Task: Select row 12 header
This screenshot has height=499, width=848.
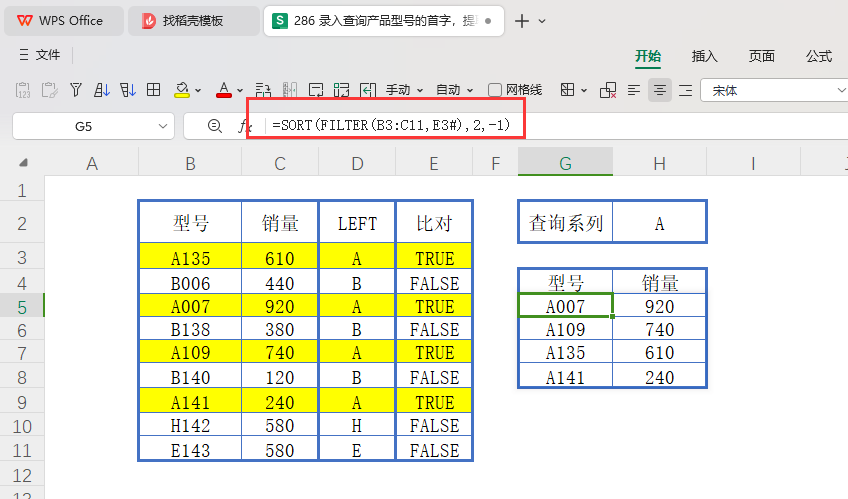Action: (22, 475)
